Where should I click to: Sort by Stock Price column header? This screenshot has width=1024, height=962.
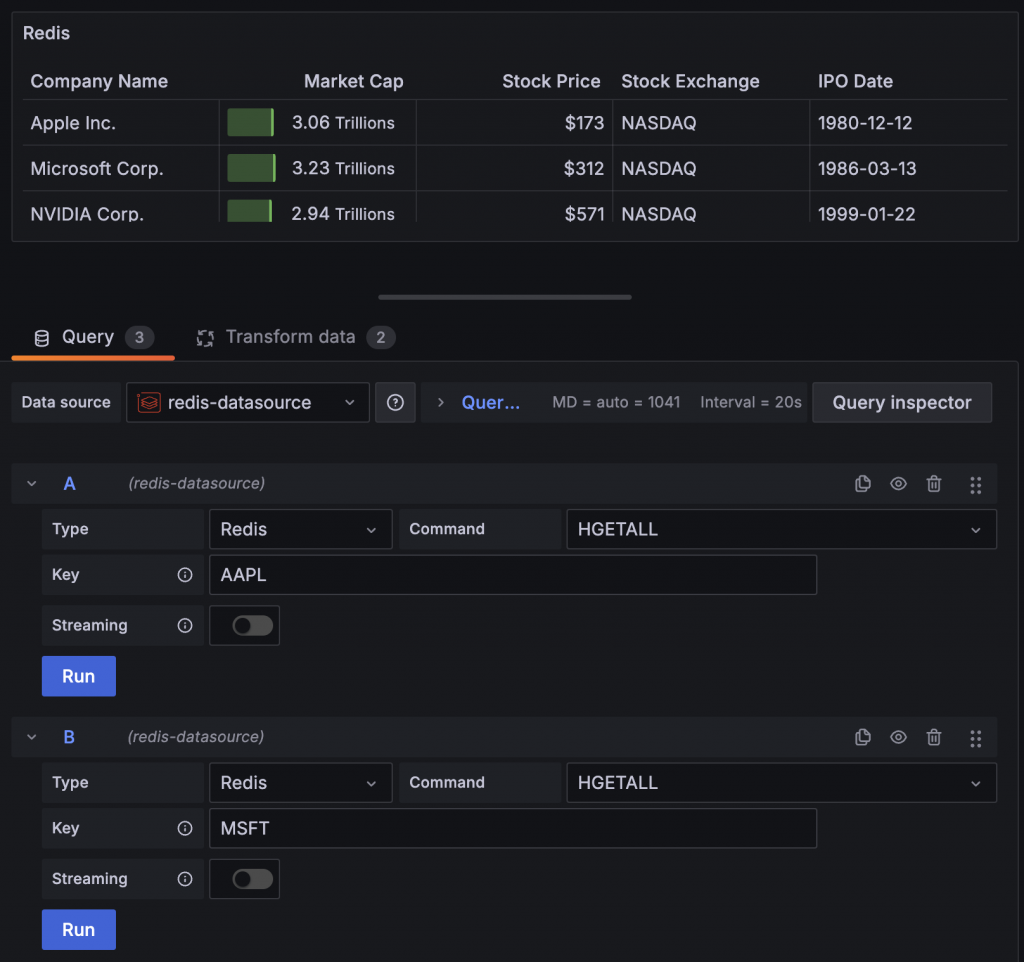coord(551,81)
